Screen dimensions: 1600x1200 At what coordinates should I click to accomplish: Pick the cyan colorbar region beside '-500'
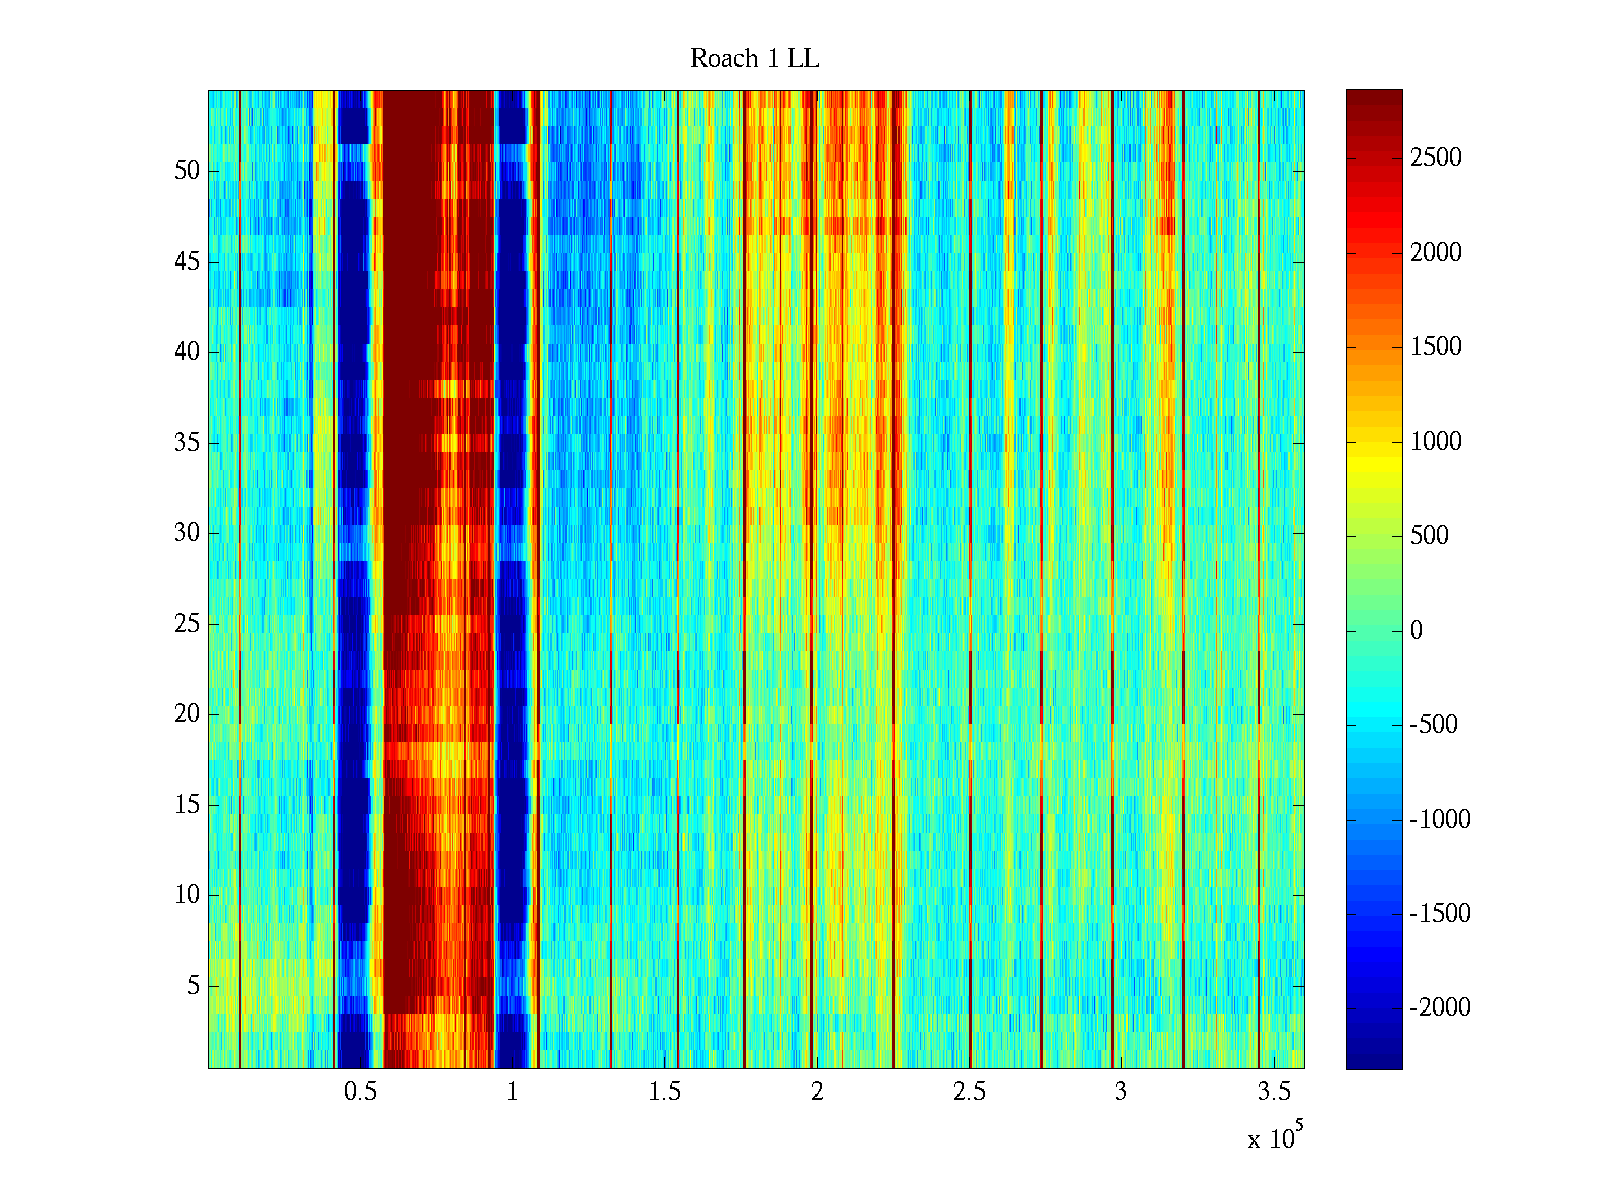[1373, 725]
